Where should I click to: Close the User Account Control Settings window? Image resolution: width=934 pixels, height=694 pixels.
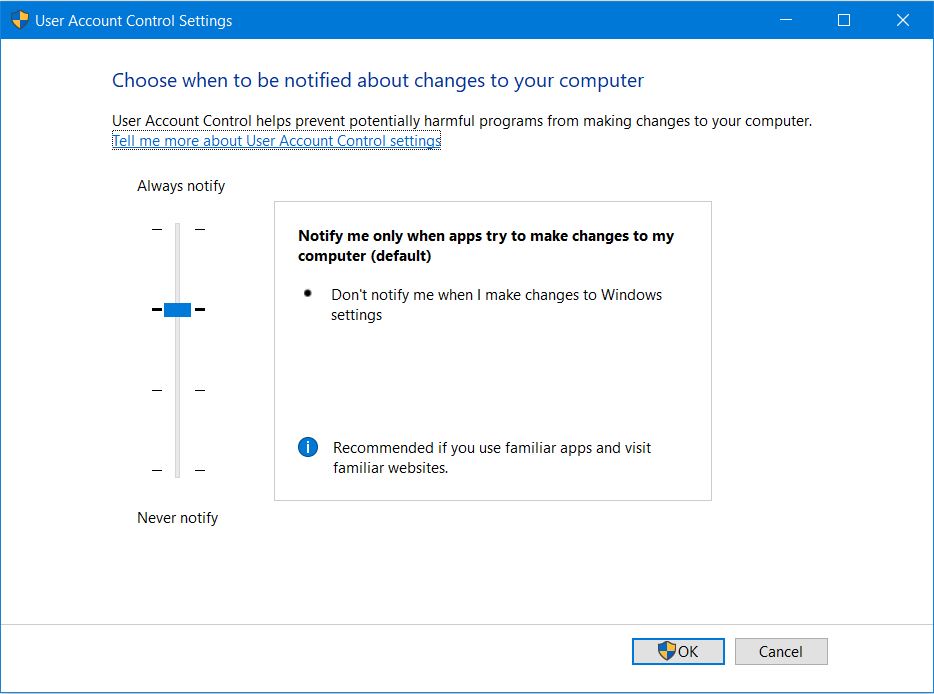[x=902, y=20]
